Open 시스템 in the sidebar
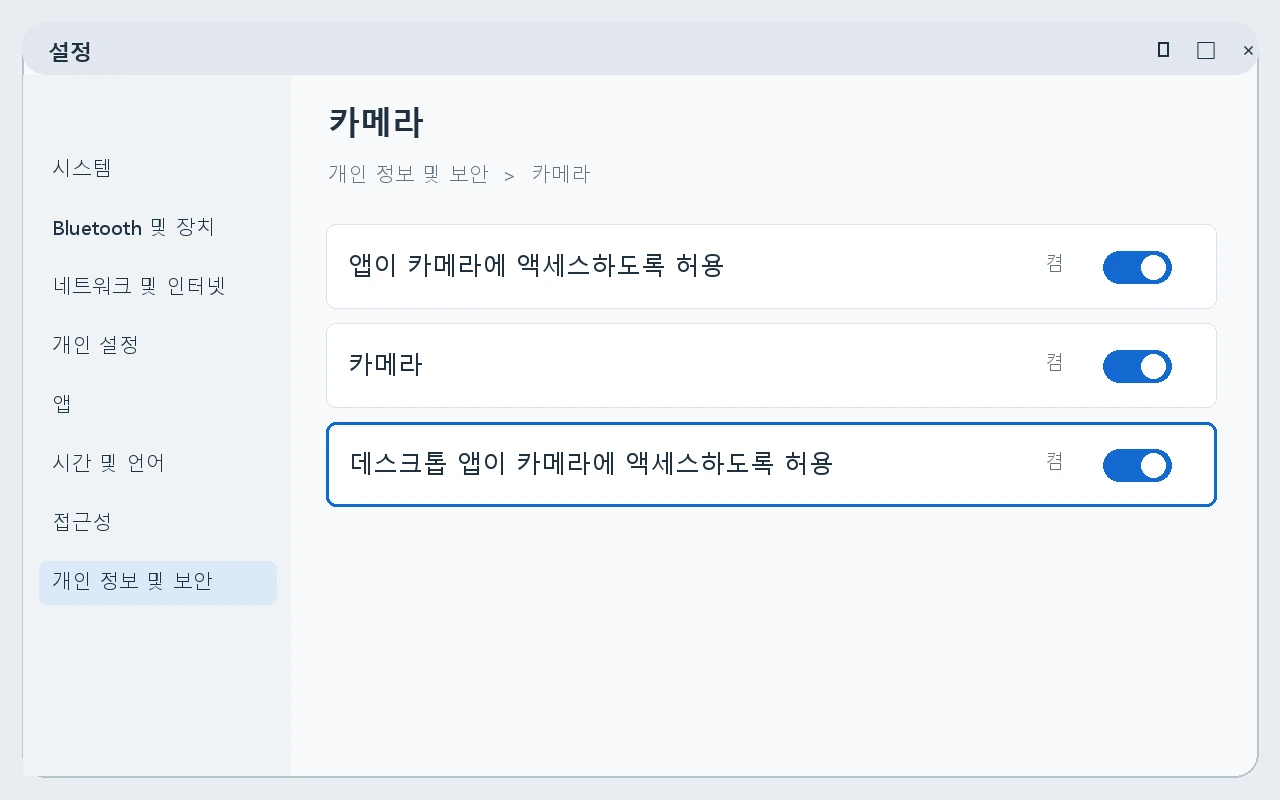The height and width of the screenshot is (800, 1280). [158, 168]
